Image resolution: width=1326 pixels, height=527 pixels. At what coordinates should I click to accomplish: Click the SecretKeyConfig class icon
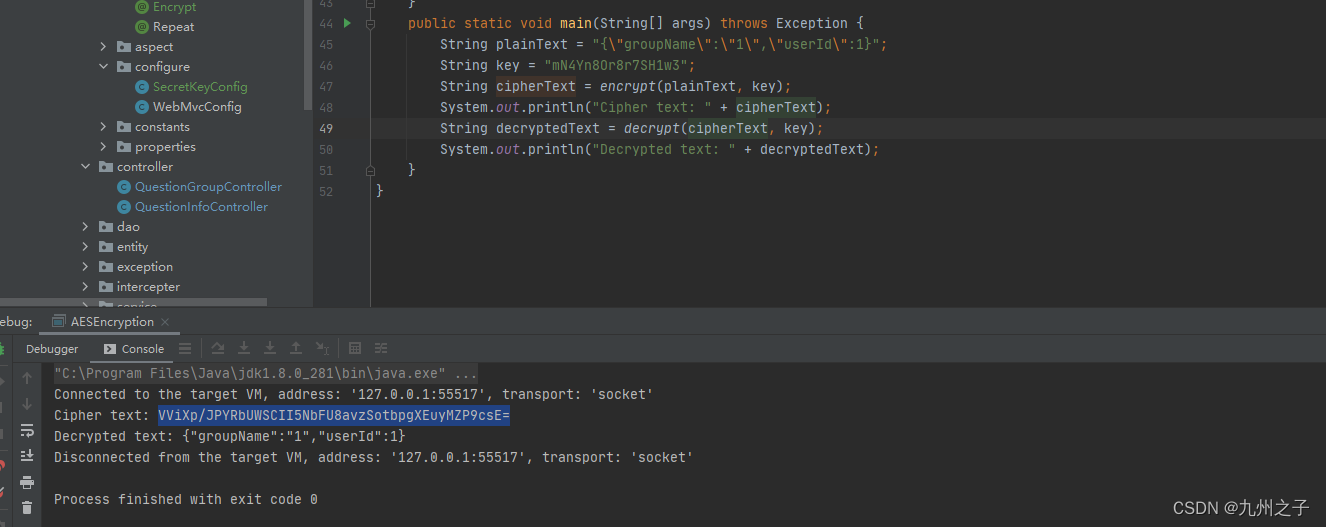[142, 87]
